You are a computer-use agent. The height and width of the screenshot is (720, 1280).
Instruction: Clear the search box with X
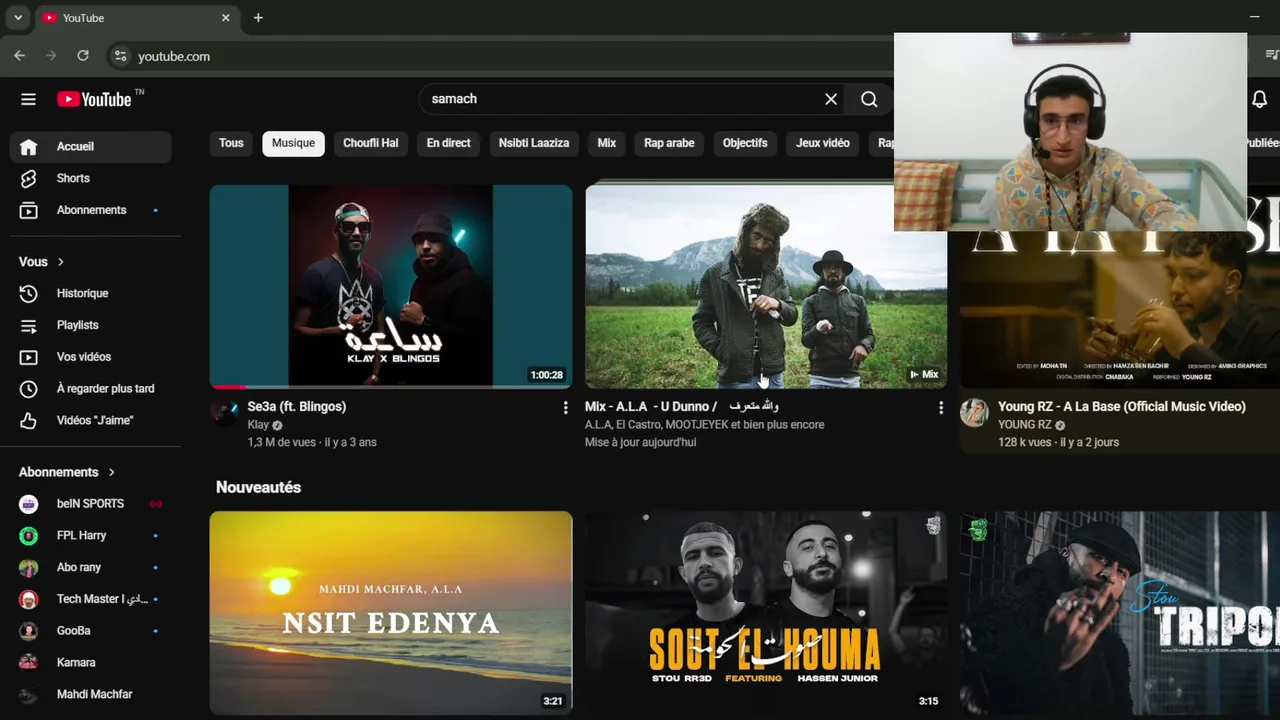click(831, 99)
